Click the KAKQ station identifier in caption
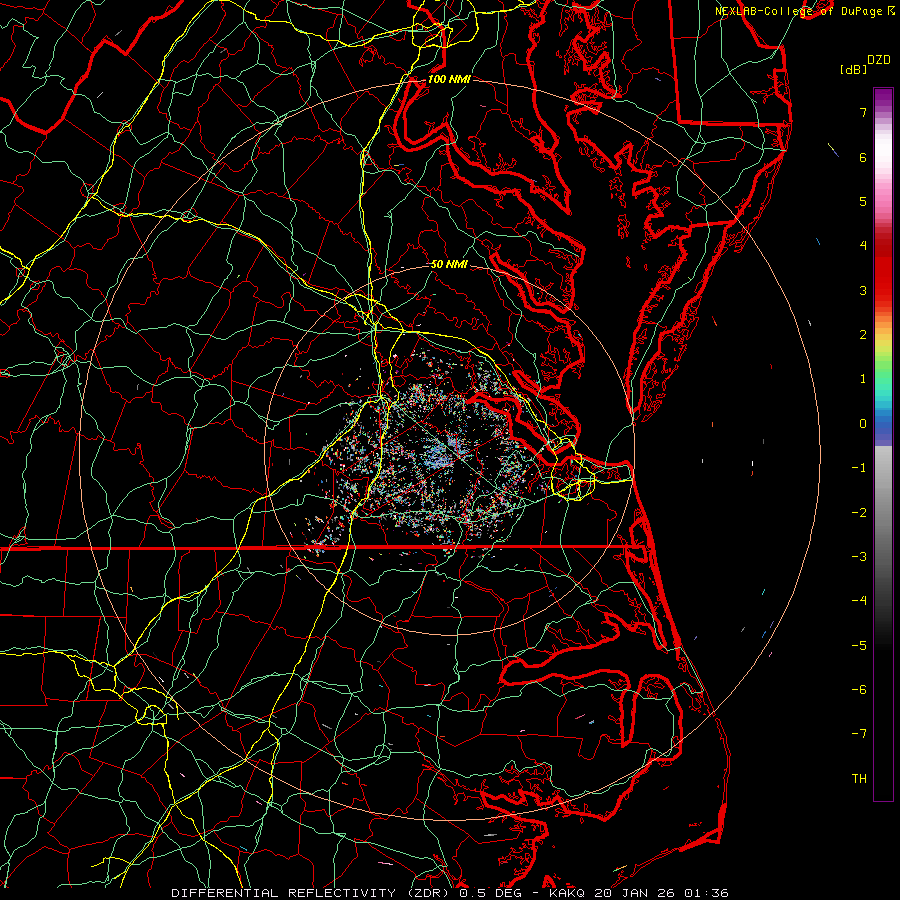This screenshot has height=900, width=900. [x=567, y=893]
